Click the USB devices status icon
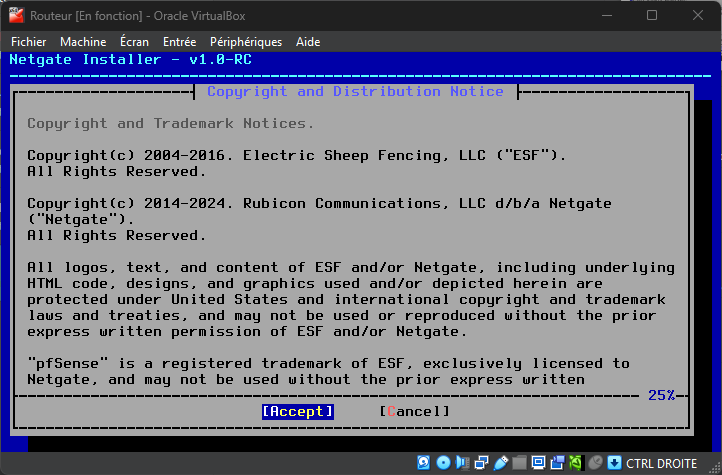This screenshot has width=722, height=475. [x=501, y=463]
